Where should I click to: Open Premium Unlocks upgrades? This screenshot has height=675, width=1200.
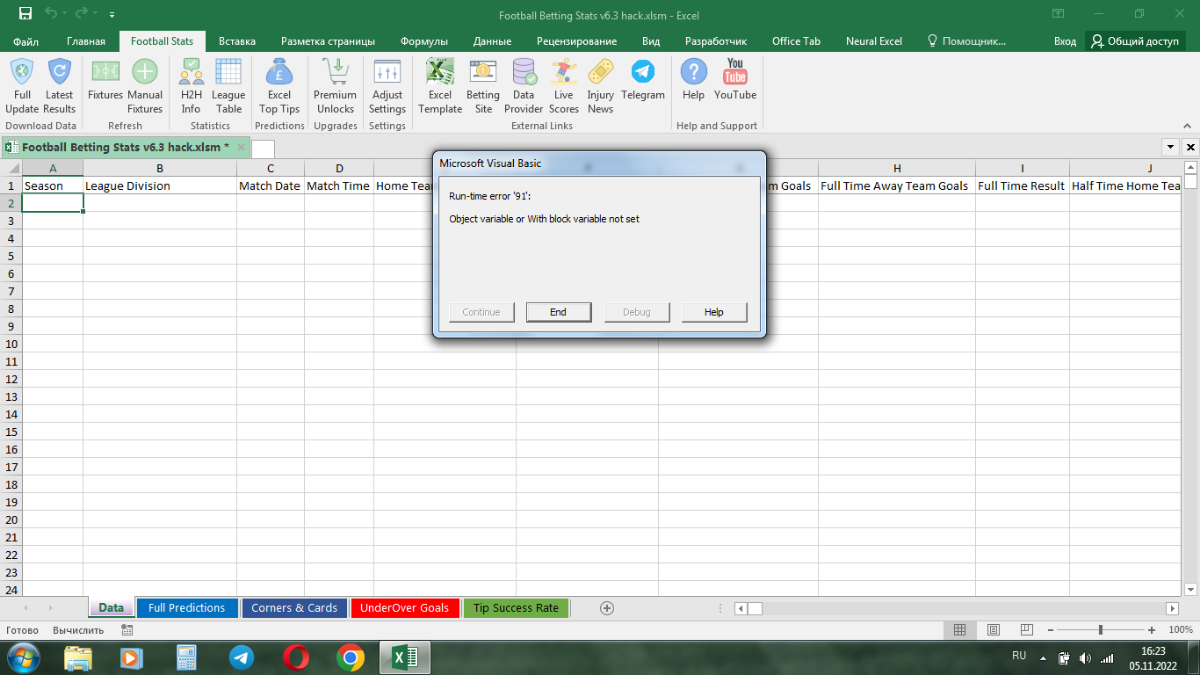click(335, 87)
